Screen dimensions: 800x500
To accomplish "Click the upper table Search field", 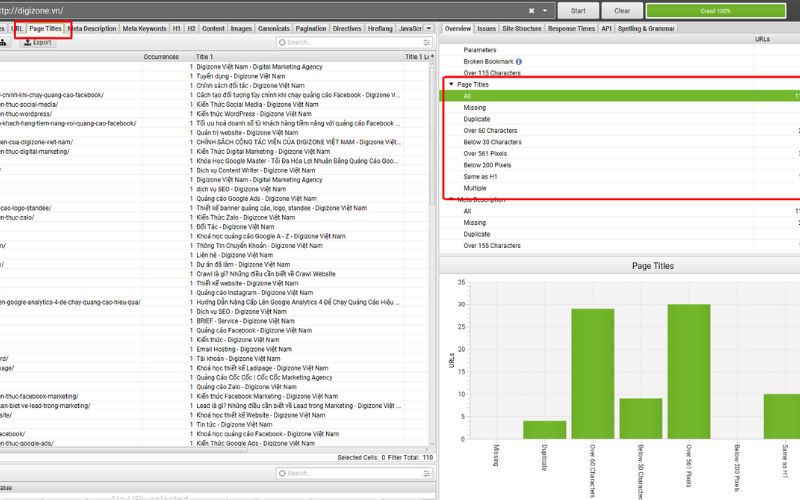I will pos(350,42).
